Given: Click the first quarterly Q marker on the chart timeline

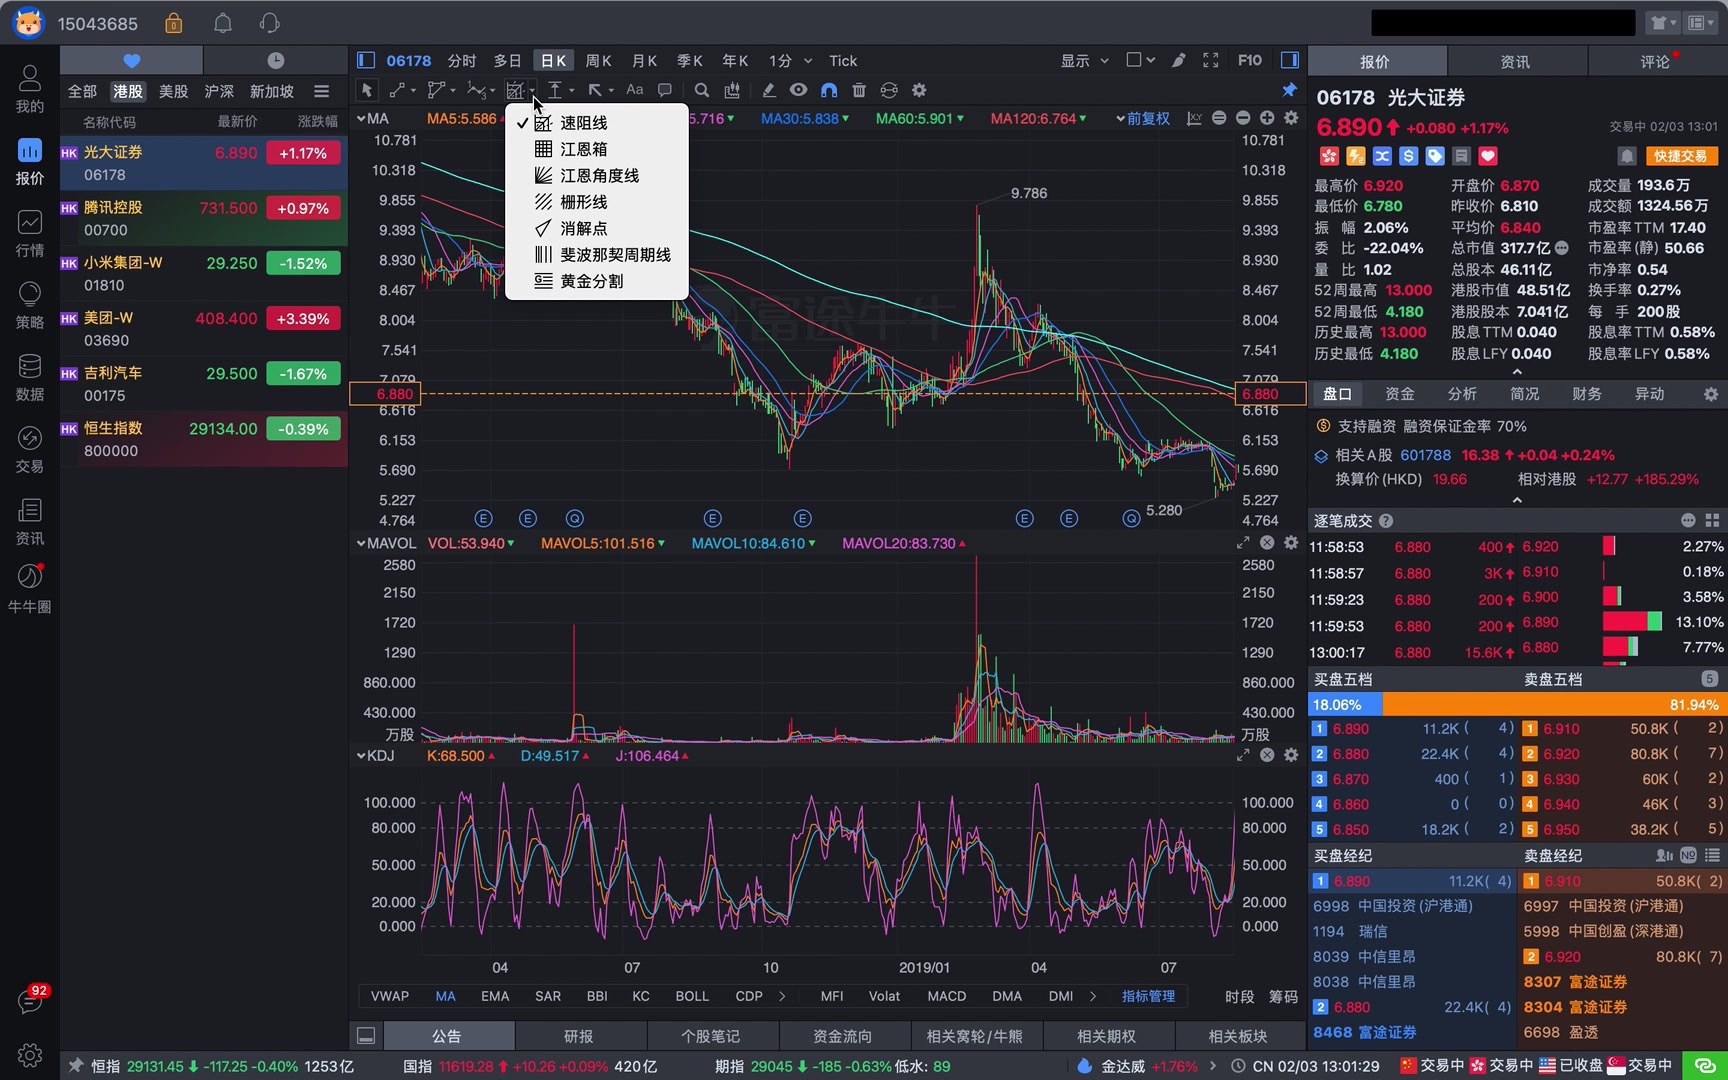Looking at the screenshot, I should (574, 518).
